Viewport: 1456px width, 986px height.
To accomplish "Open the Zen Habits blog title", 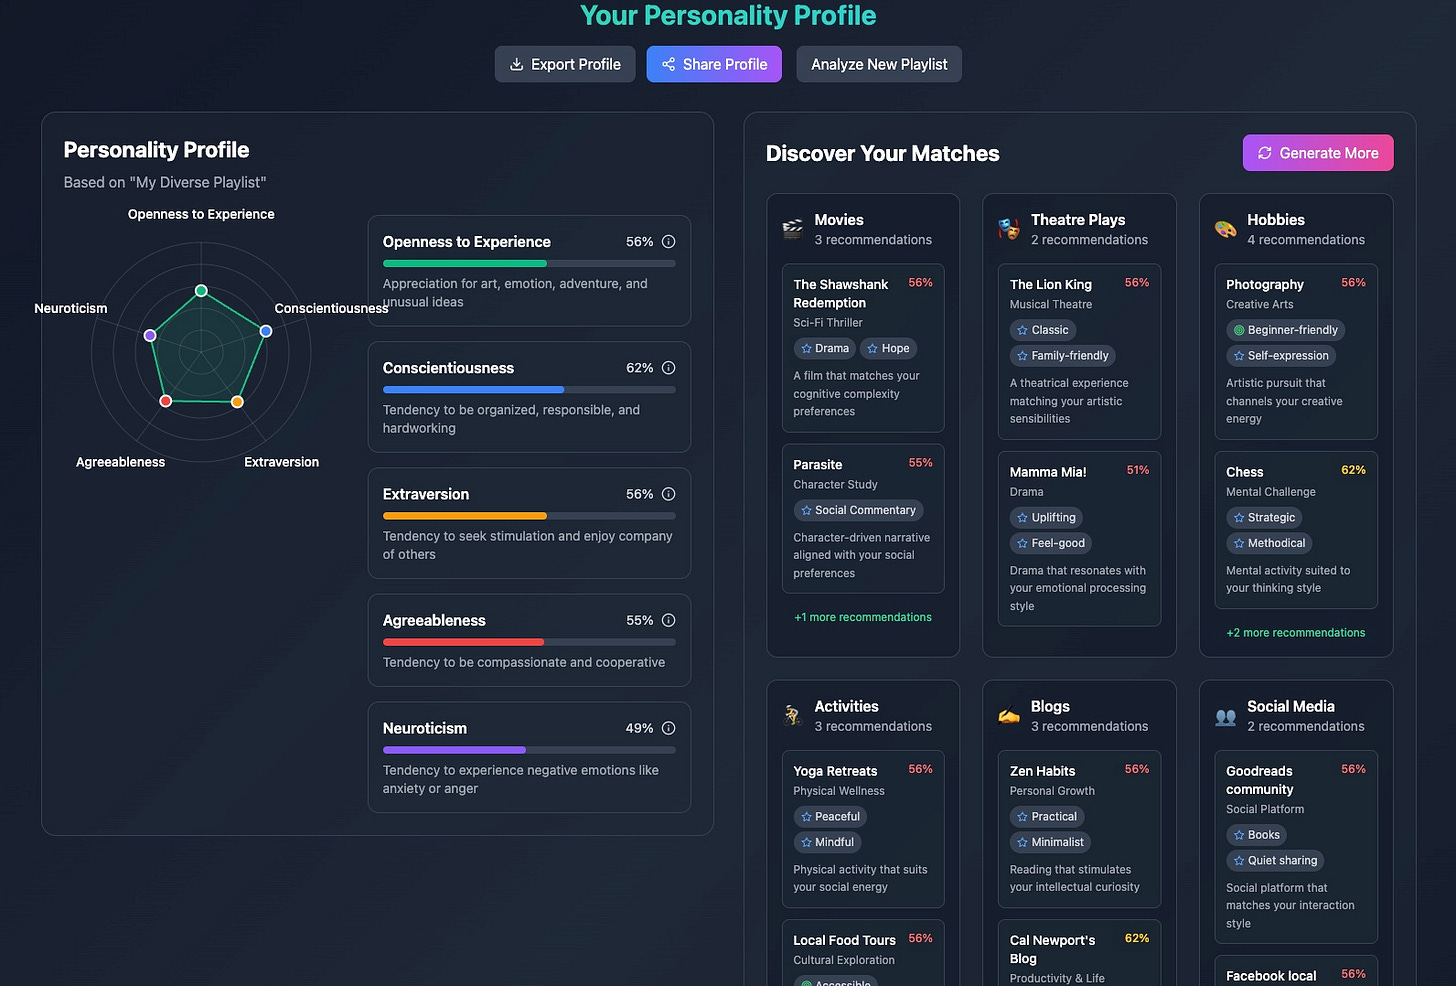I will pyautogui.click(x=1043, y=772).
